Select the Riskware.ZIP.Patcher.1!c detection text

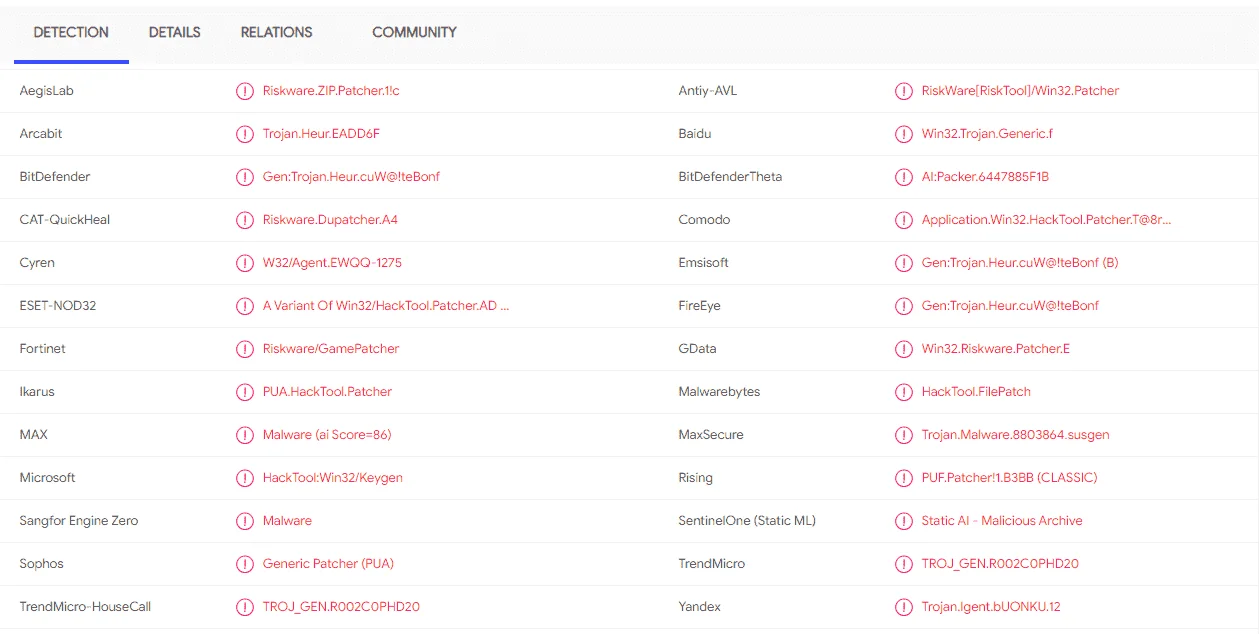tap(331, 91)
